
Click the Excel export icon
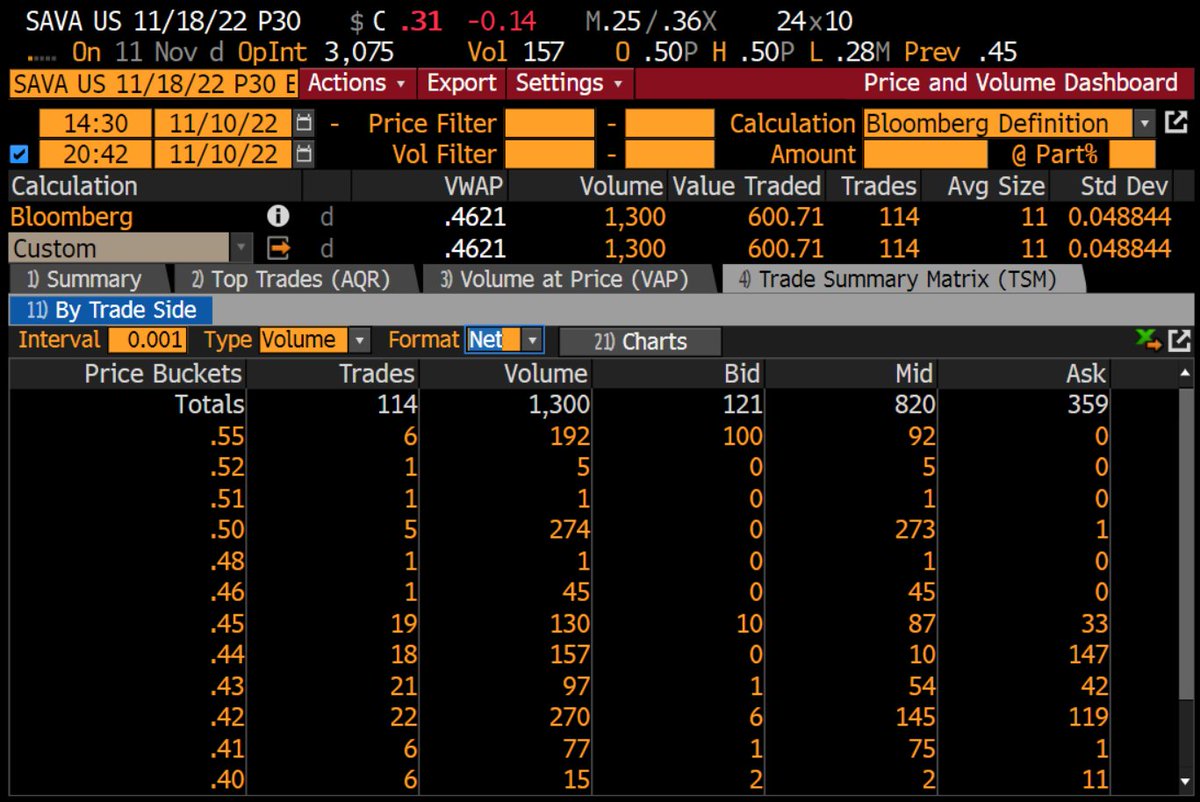[1148, 341]
